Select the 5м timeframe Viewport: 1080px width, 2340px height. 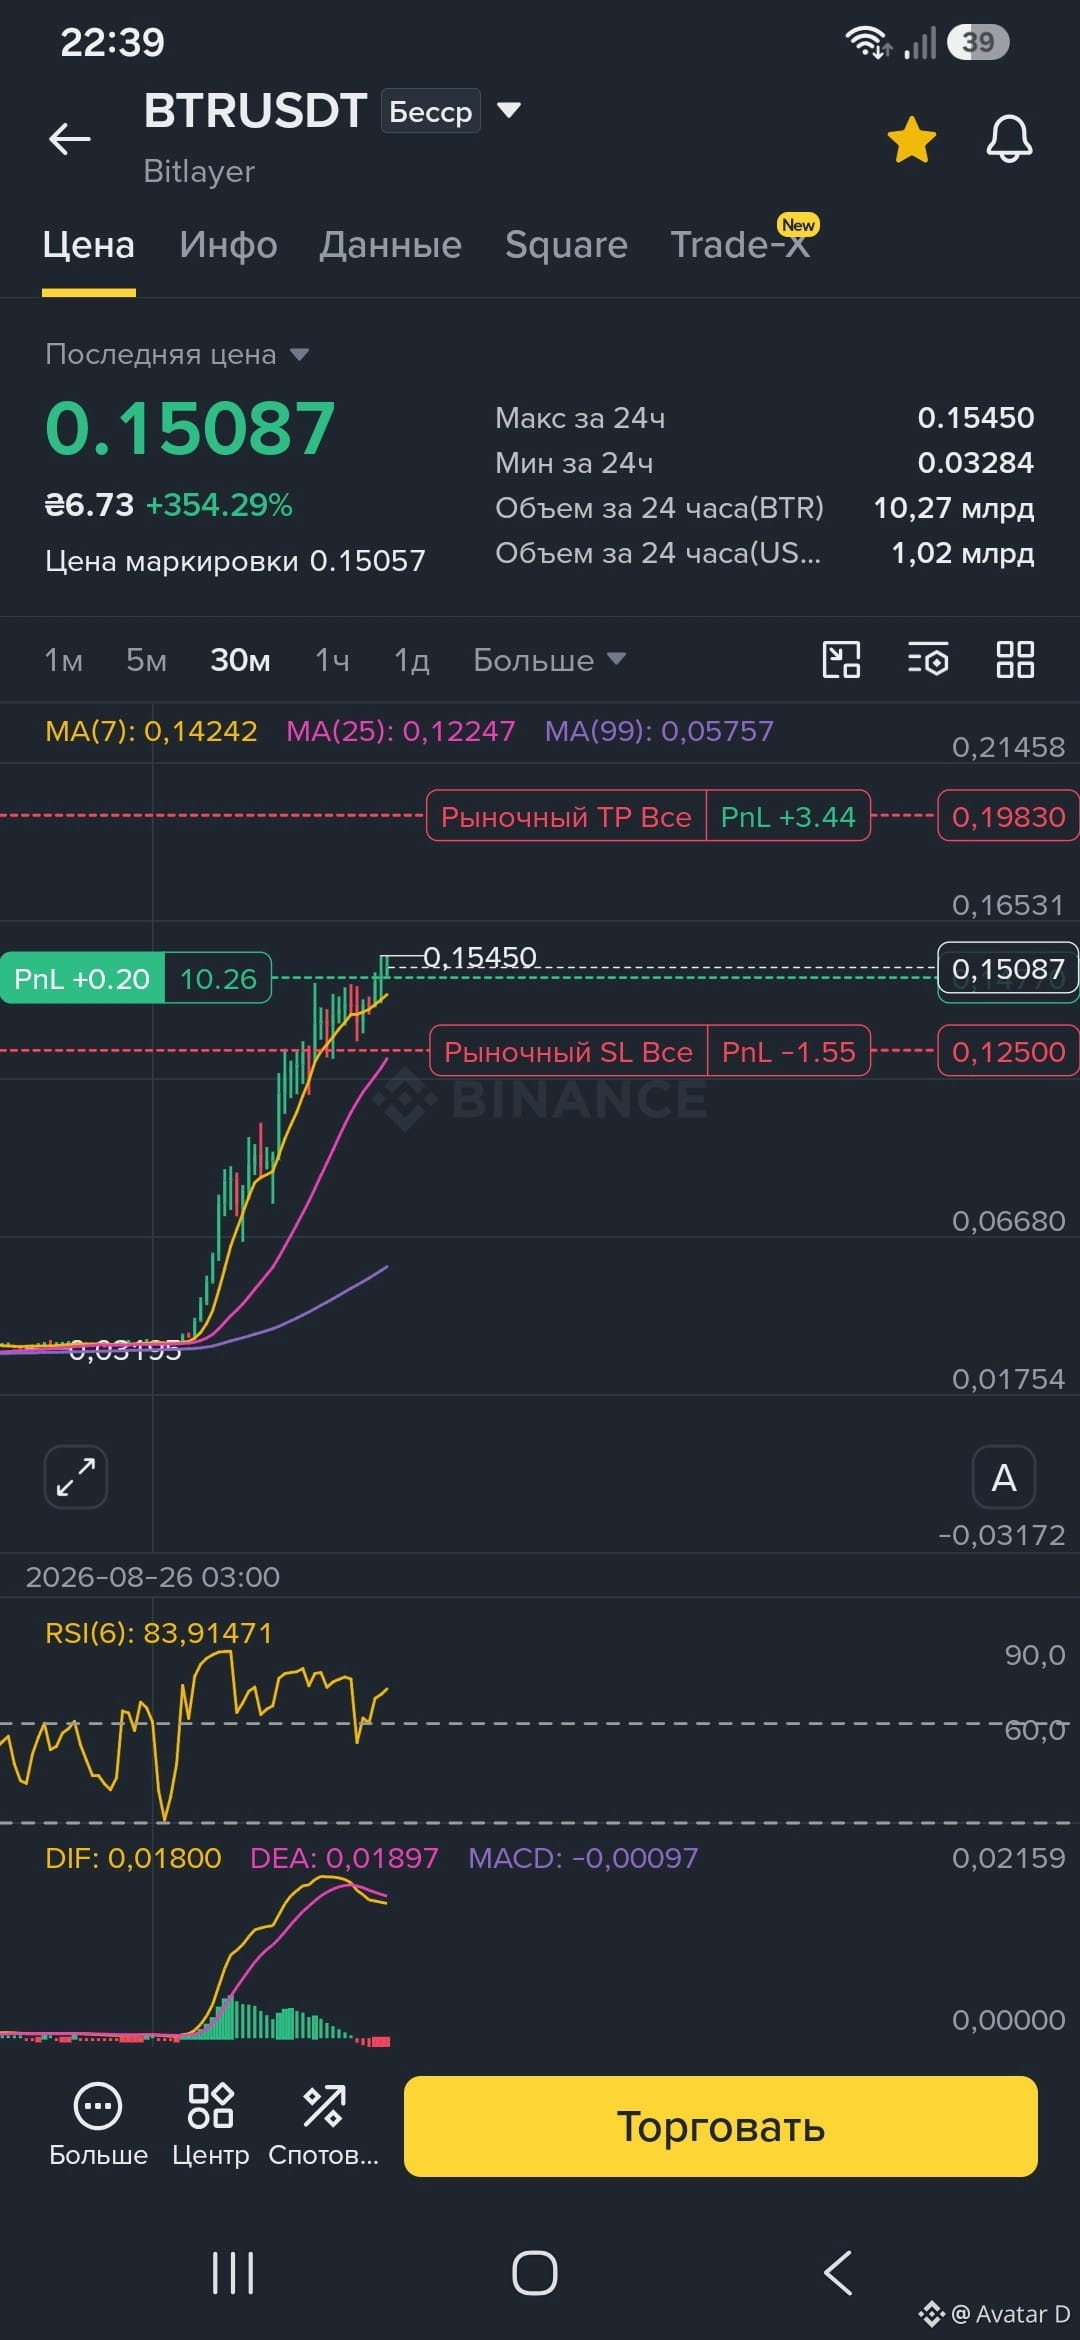pyautogui.click(x=146, y=660)
